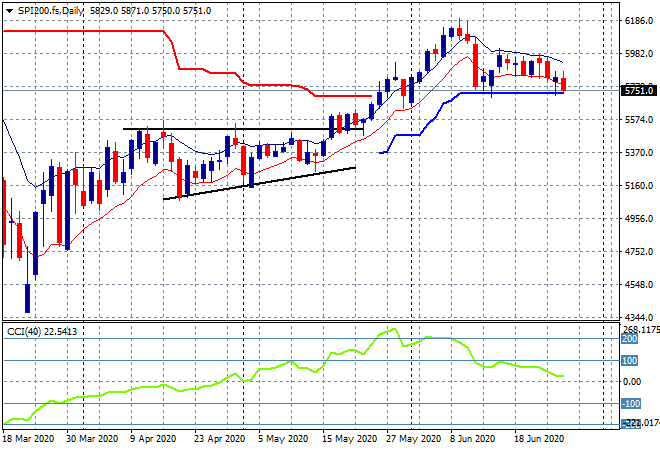Click the 4548.0 price axis label
Viewport: 660px width, 450px height.
pyautogui.click(x=639, y=285)
